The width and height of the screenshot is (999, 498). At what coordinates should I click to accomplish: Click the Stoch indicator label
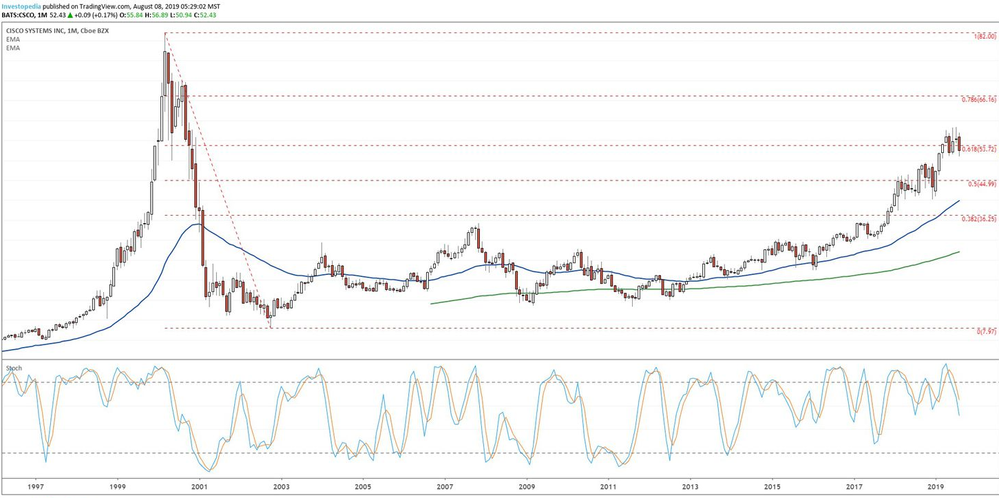pos(14,368)
